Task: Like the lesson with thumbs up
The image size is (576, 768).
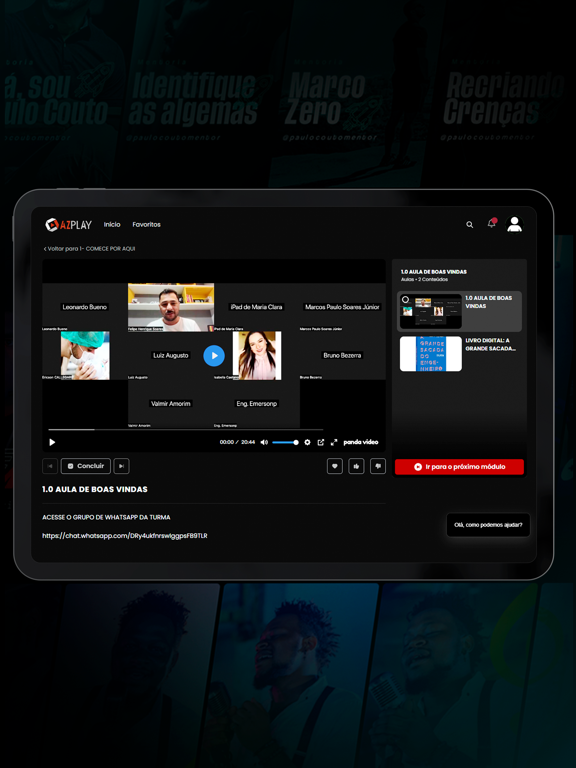Action: (356, 466)
